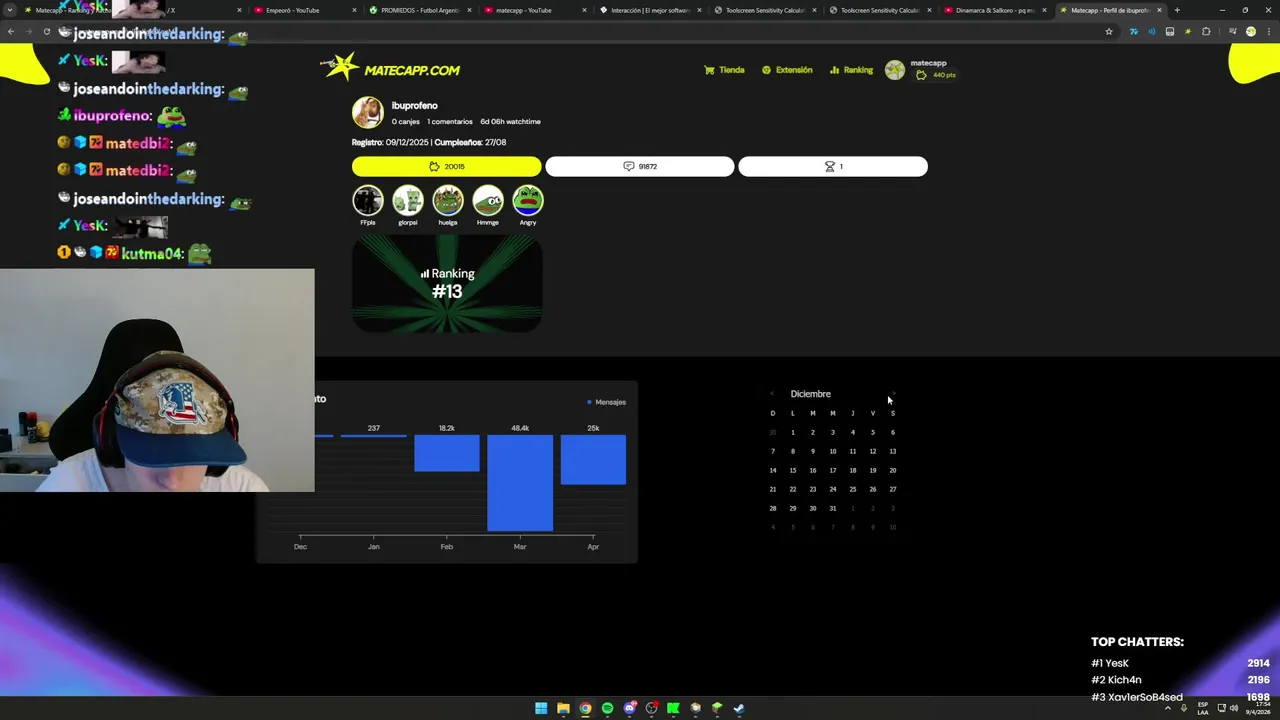Select December 9 in the calendar
This screenshot has width=1280, height=720.
(812, 451)
